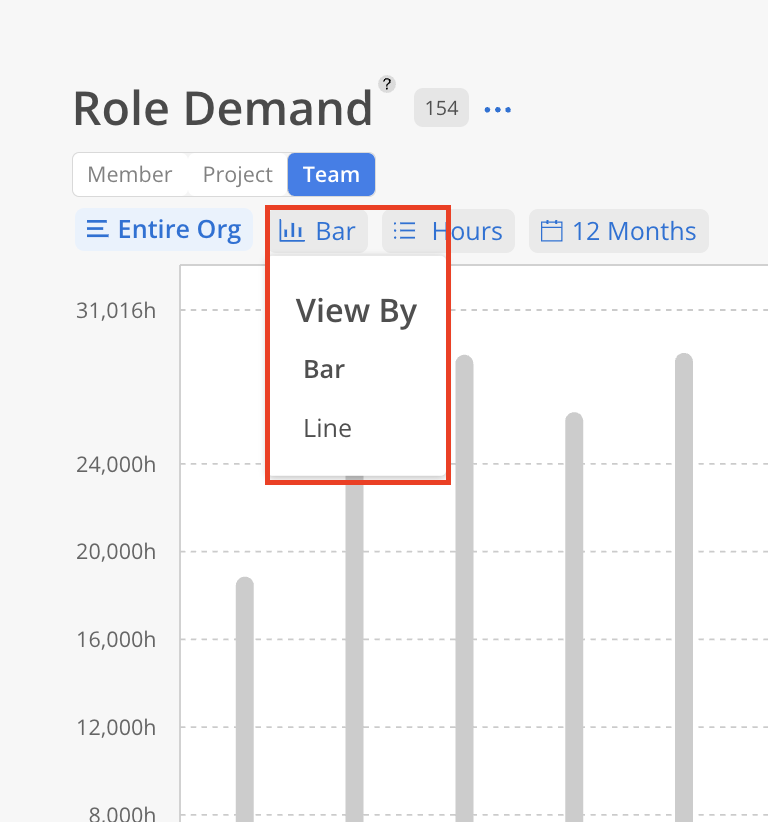Click the 20,000h axis label
Screen dimensions: 768x822
(x=116, y=551)
